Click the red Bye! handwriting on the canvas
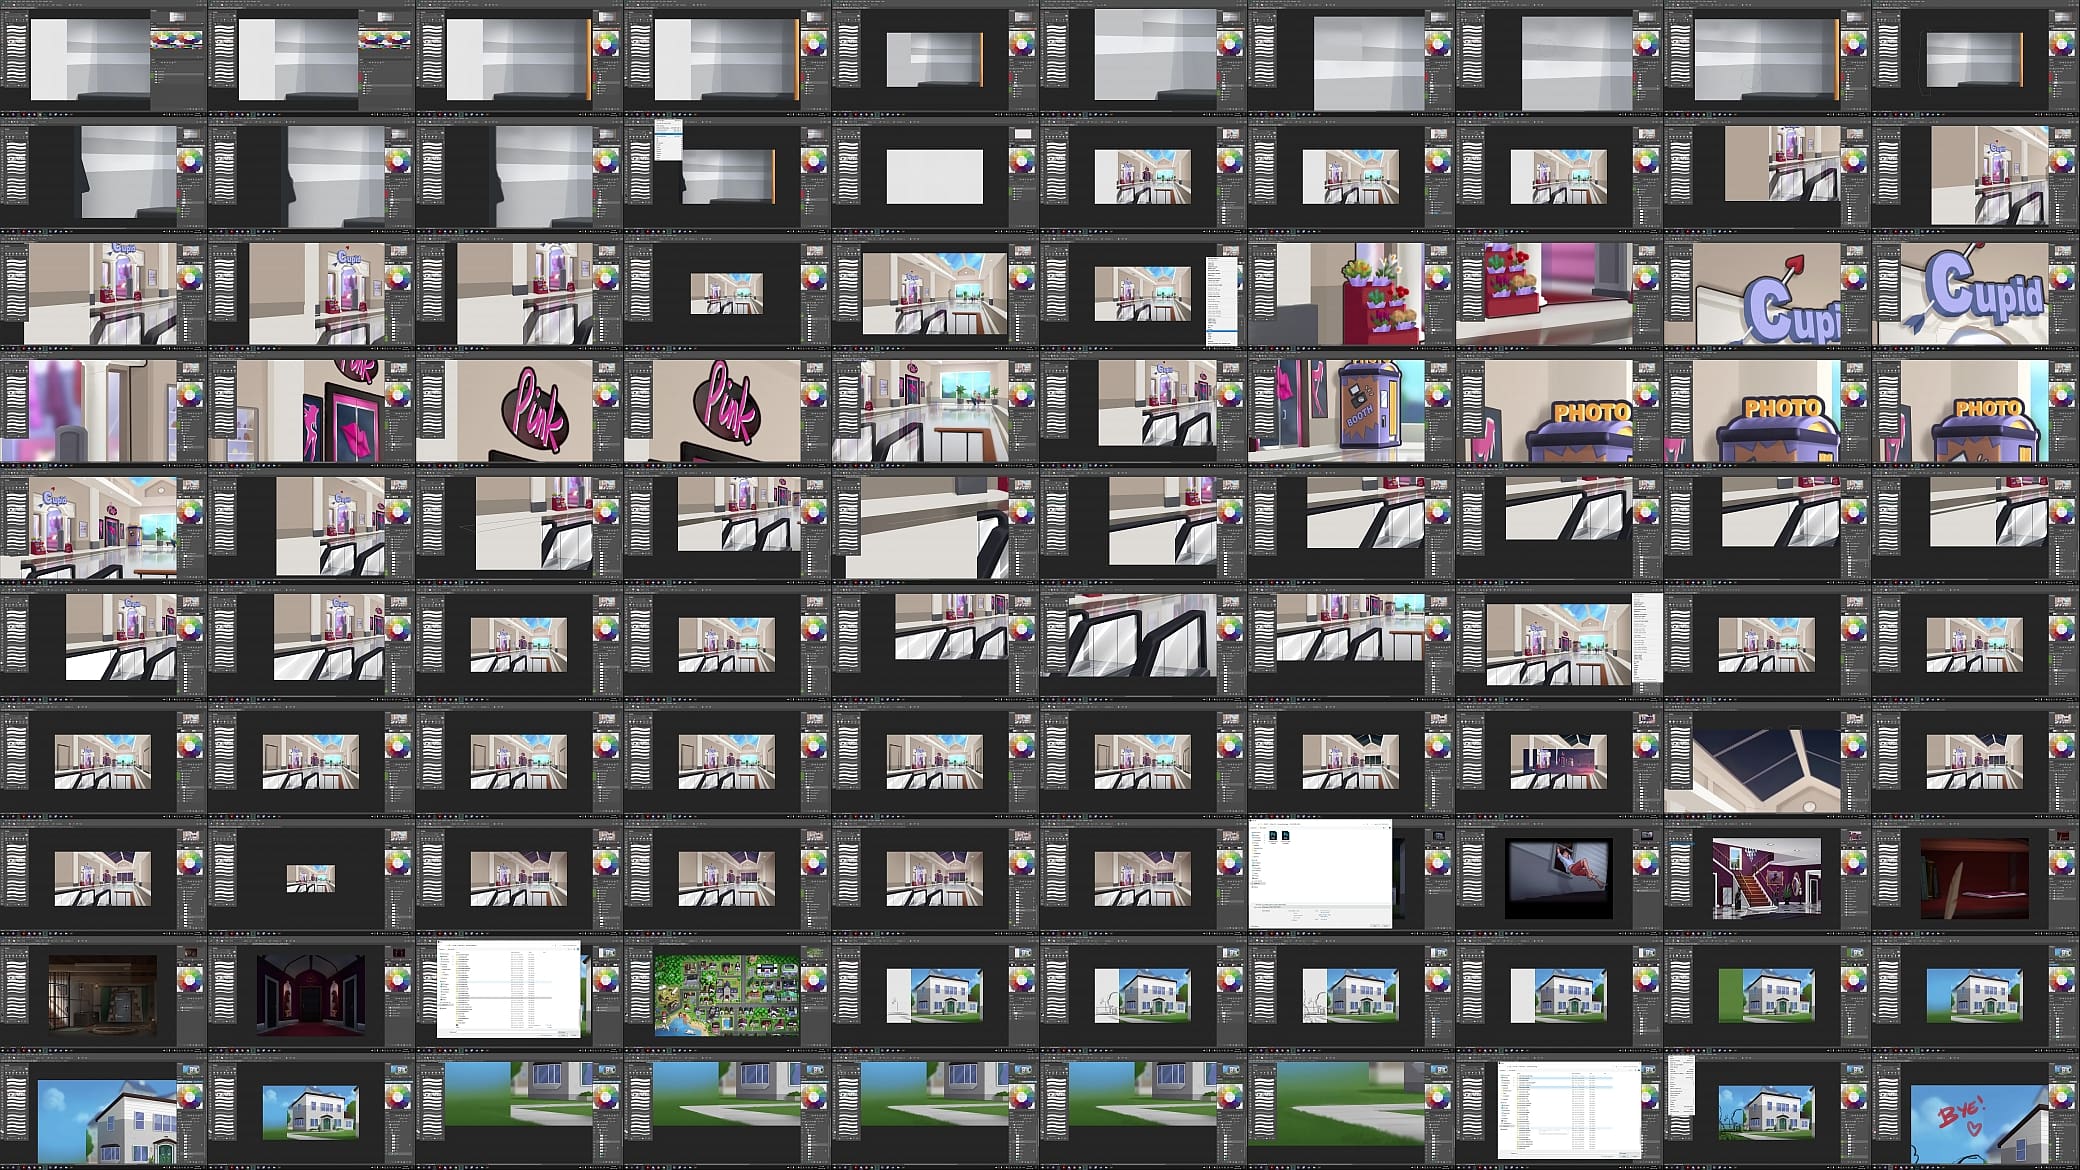The width and height of the screenshot is (2080, 1170). [x=1962, y=1111]
